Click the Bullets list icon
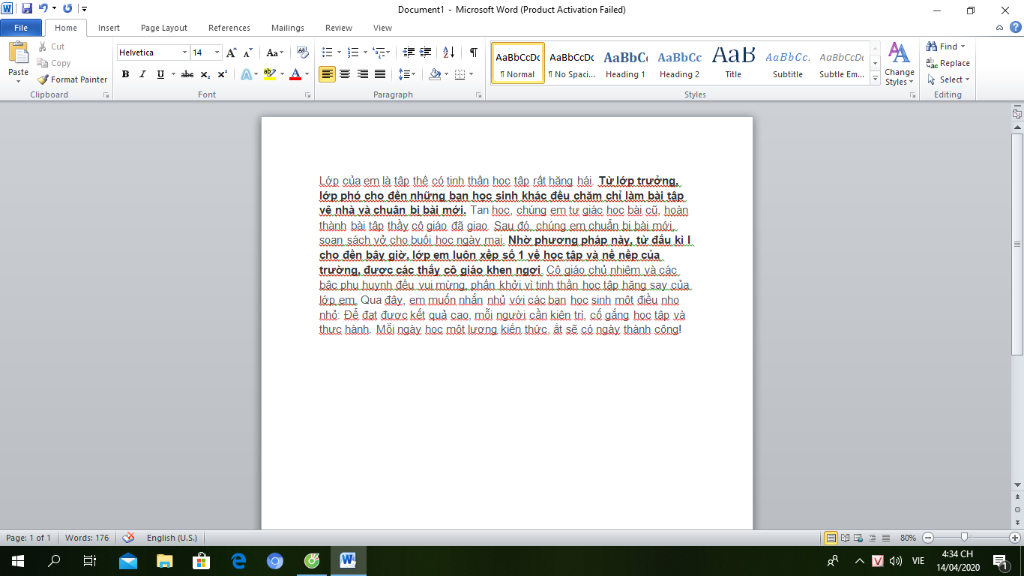 click(328, 52)
